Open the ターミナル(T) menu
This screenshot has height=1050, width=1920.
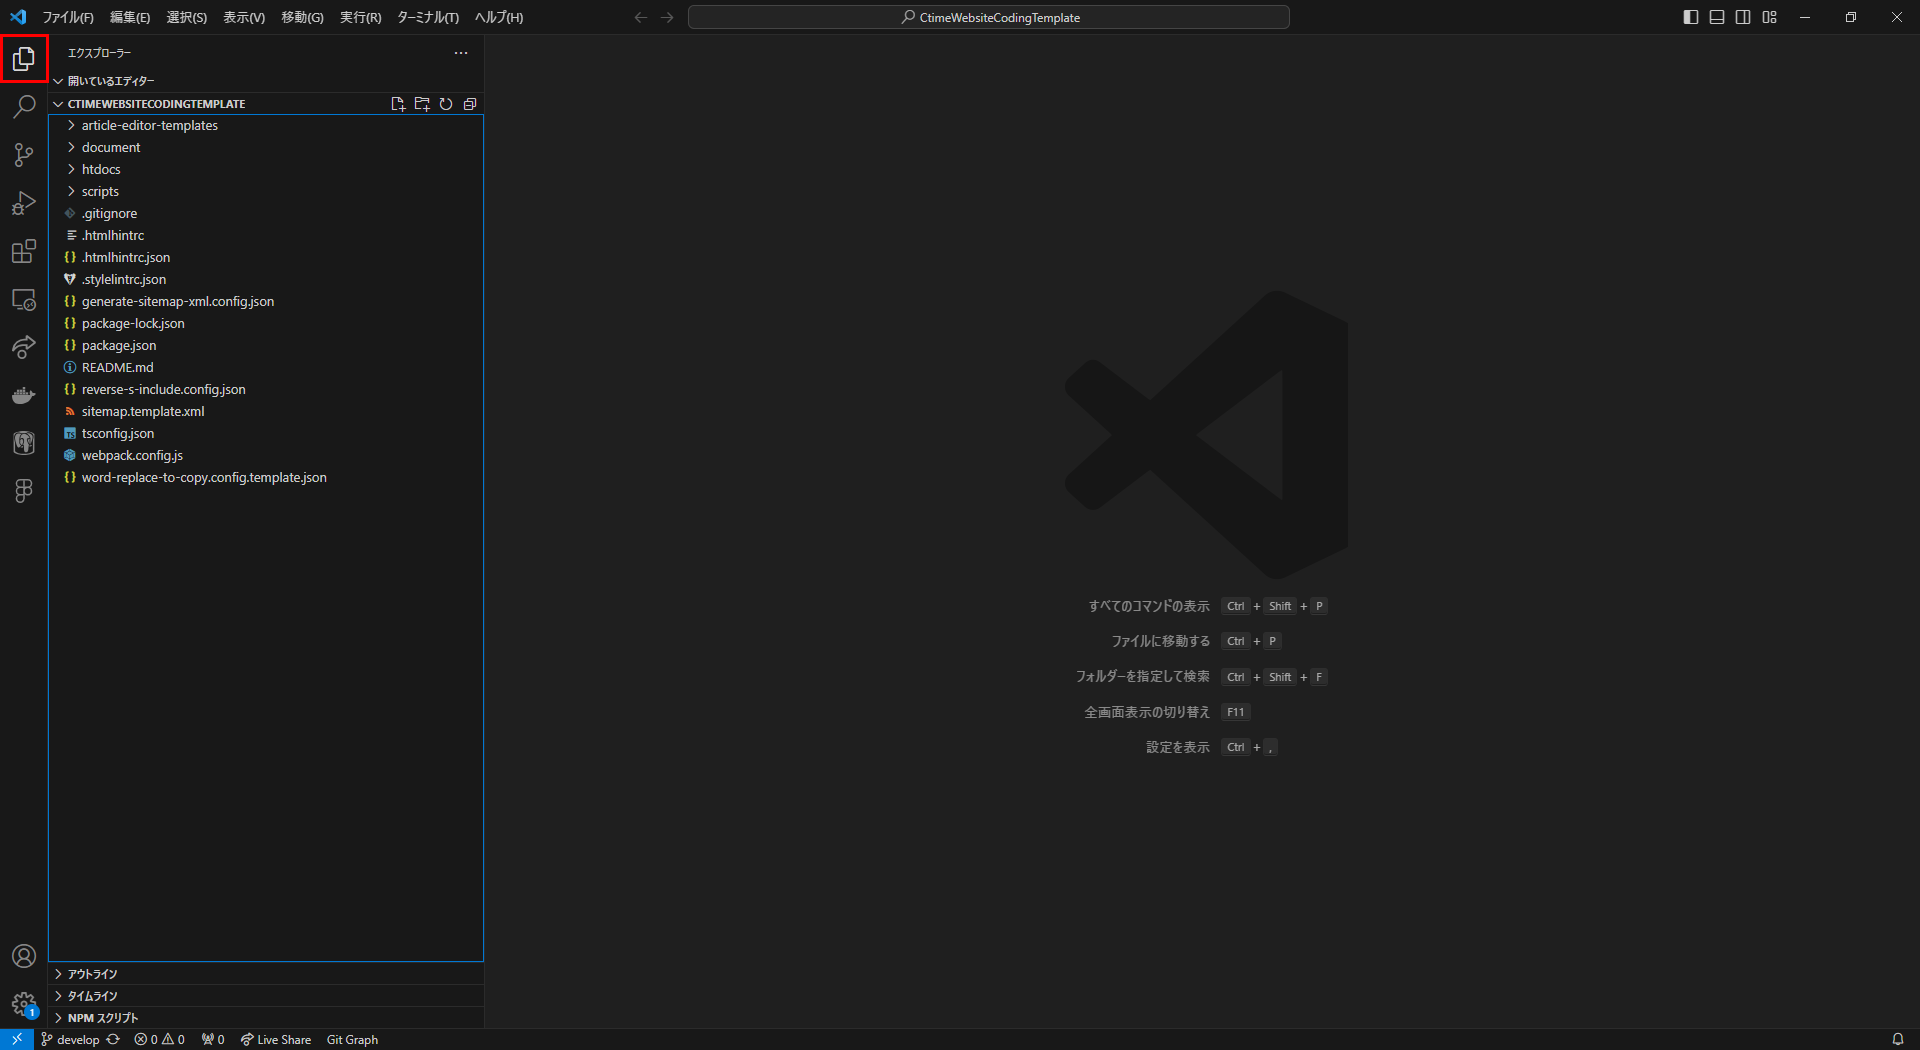click(428, 17)
